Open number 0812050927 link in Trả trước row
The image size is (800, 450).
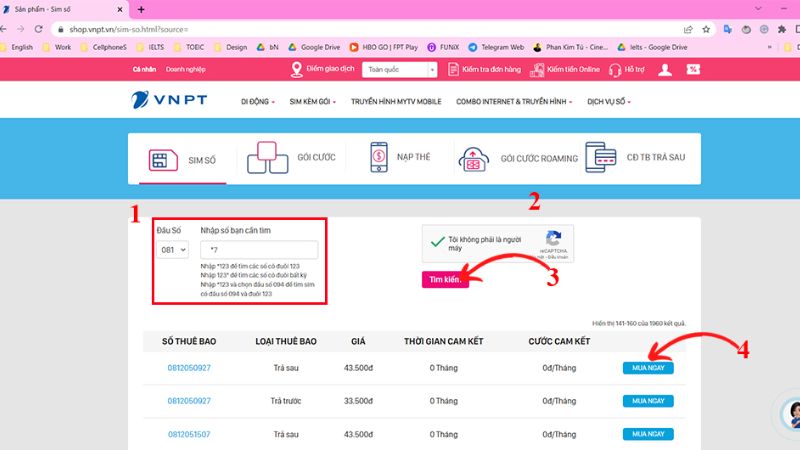point(189,401)
